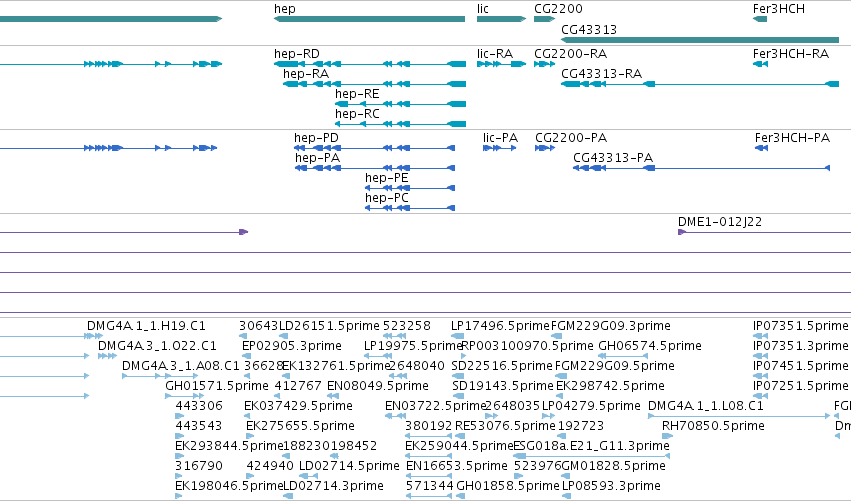
Task: Click the LP17496.5prime EST label
Action: (x=500, y=326)
